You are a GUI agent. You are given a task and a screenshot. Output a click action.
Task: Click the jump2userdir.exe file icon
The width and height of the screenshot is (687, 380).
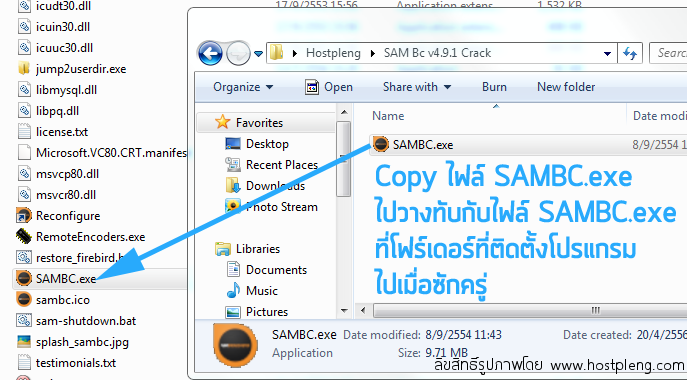coord(24,68)
